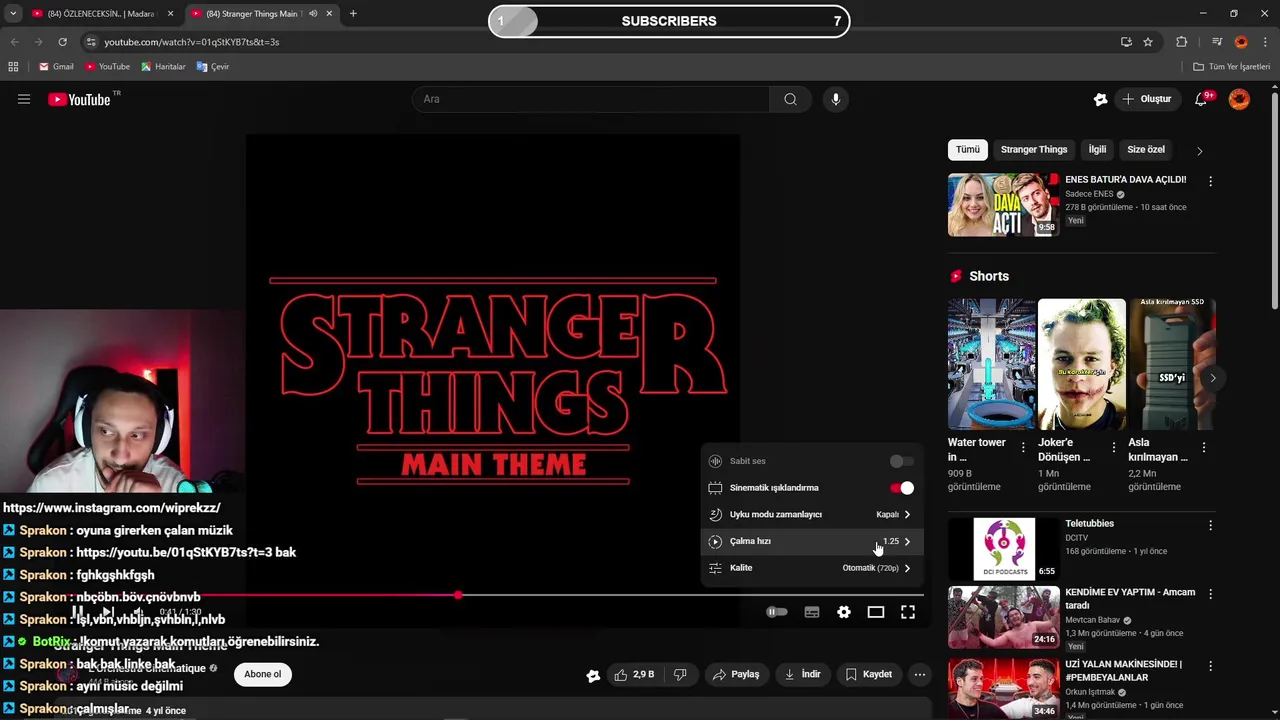Open the account avatar menu
The image size is (1280, 720).
(x=1239, y=99)
